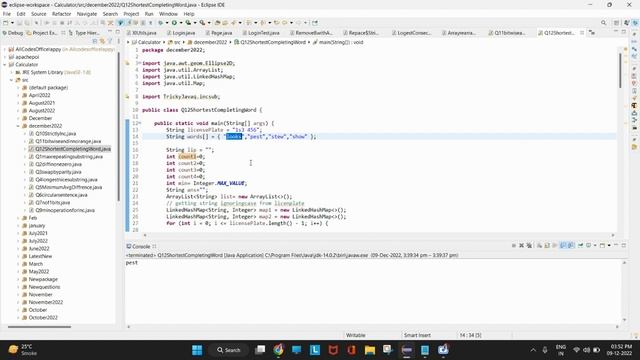
Task: Switch to the Page.java editor tab
Action: [x=220, y=33]
